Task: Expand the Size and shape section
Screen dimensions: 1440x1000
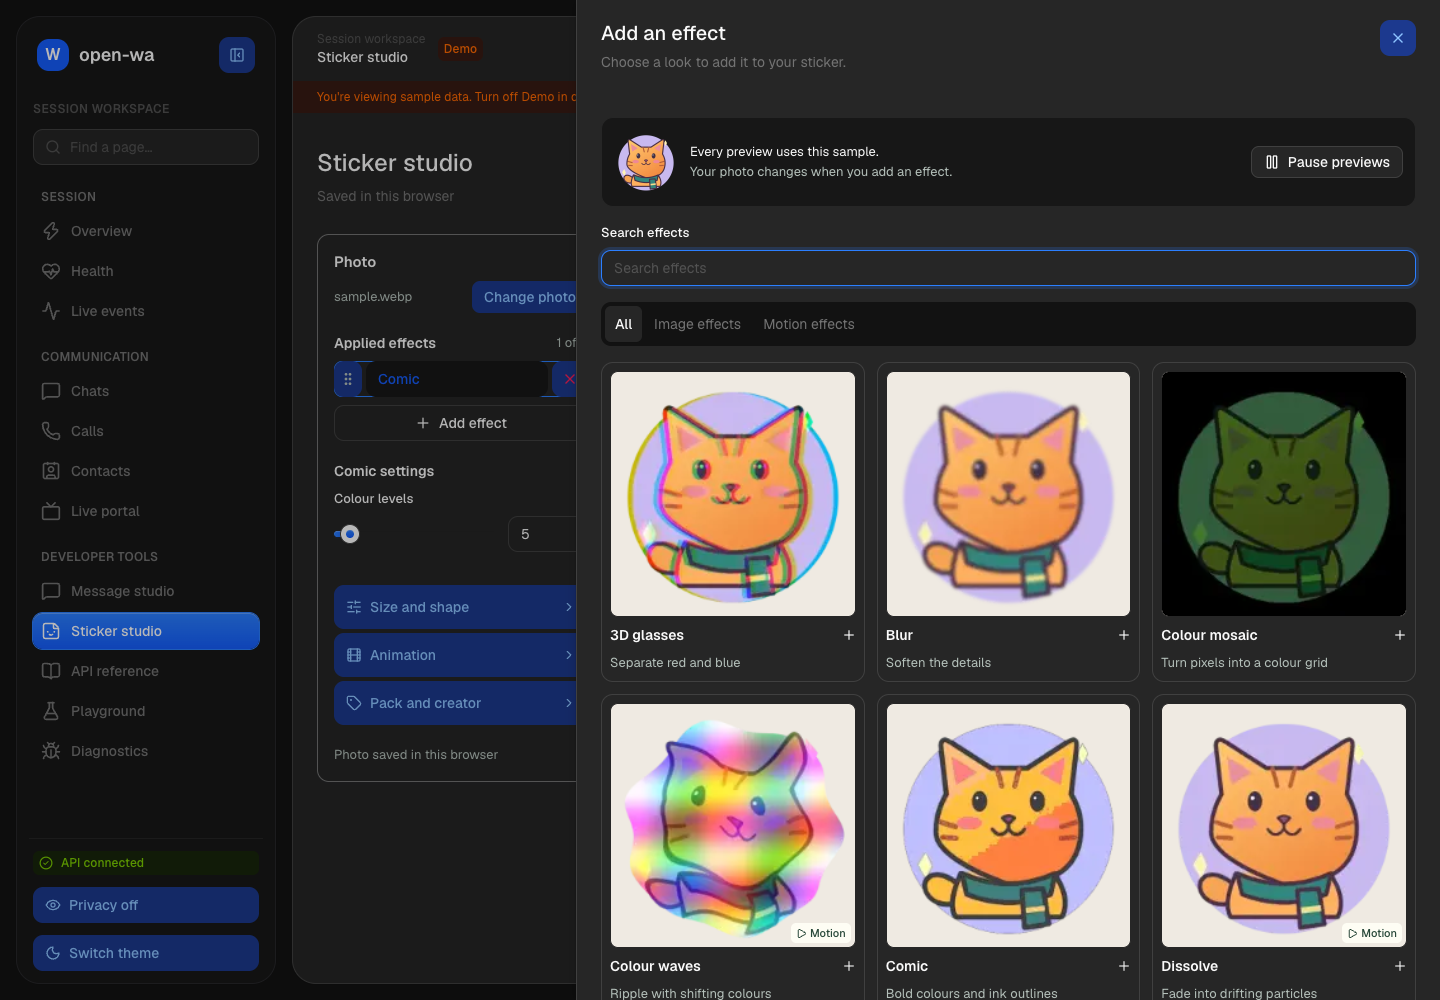Action: click(x=457, y=607)
